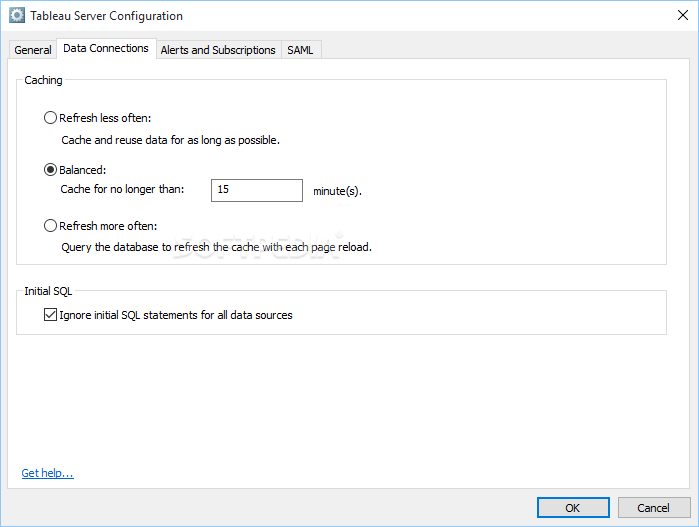Switch to the General tab
Screen dimensions: 699x527
[x=33, y=50]
